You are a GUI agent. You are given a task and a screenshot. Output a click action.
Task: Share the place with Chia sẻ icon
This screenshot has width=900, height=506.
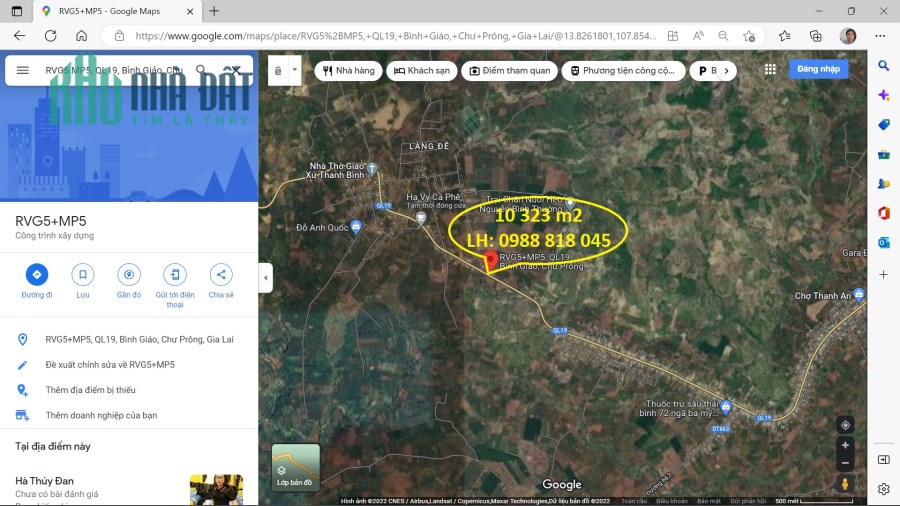pos(221,275)
